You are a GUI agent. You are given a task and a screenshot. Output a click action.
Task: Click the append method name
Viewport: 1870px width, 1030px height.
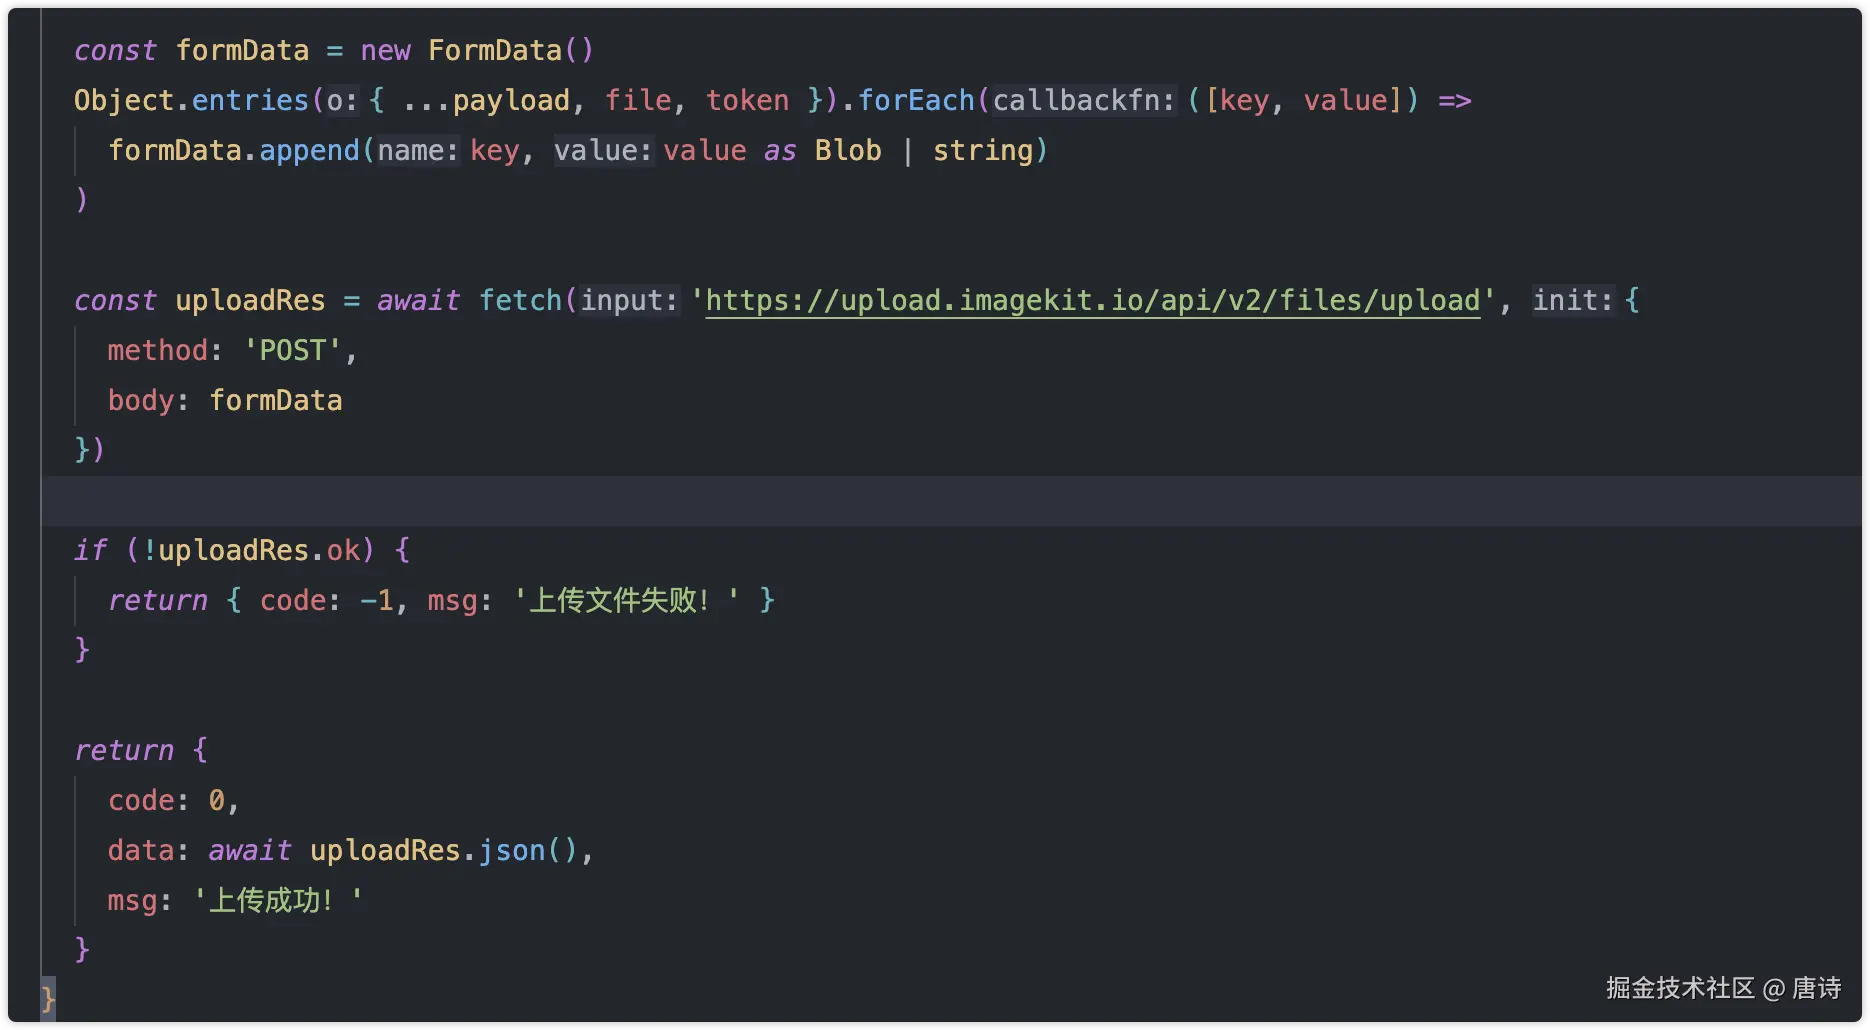(309, 151)
